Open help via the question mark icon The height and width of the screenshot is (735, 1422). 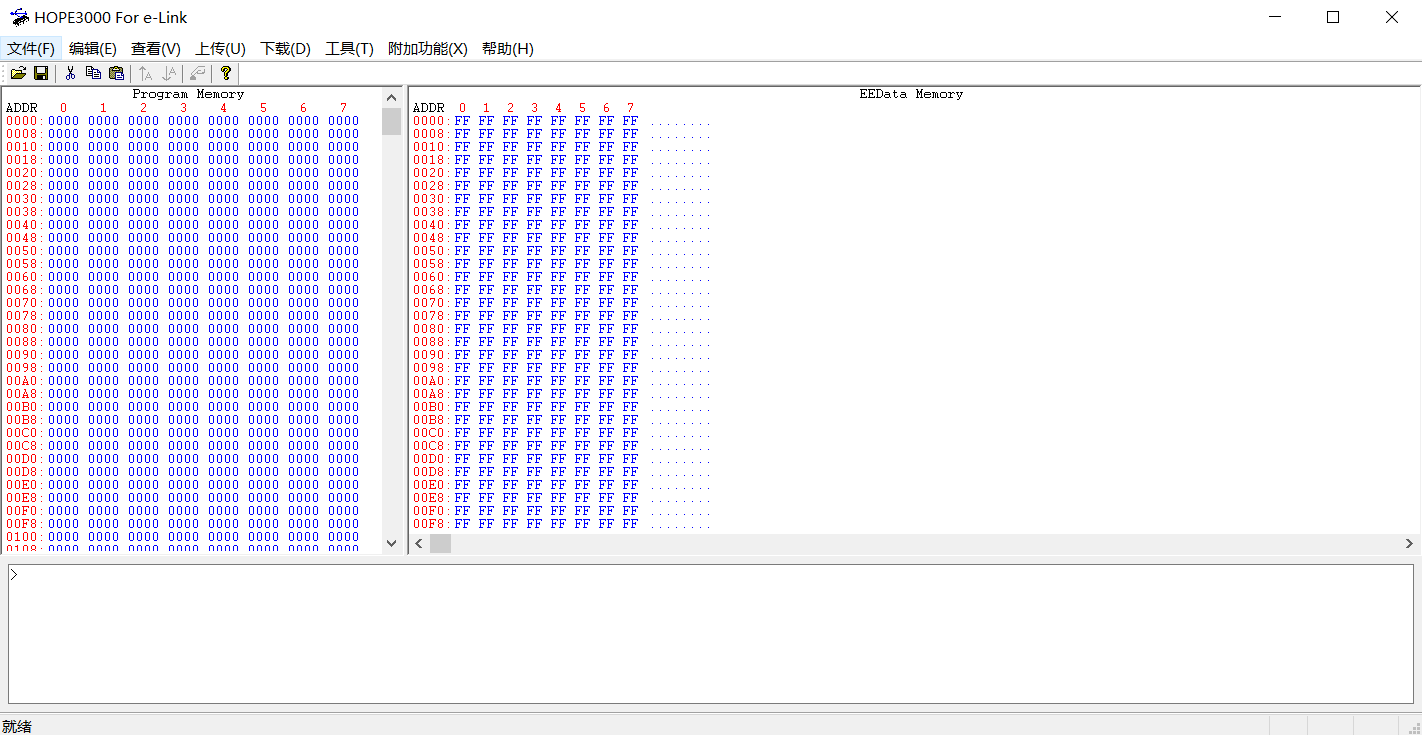click(226, 73)
